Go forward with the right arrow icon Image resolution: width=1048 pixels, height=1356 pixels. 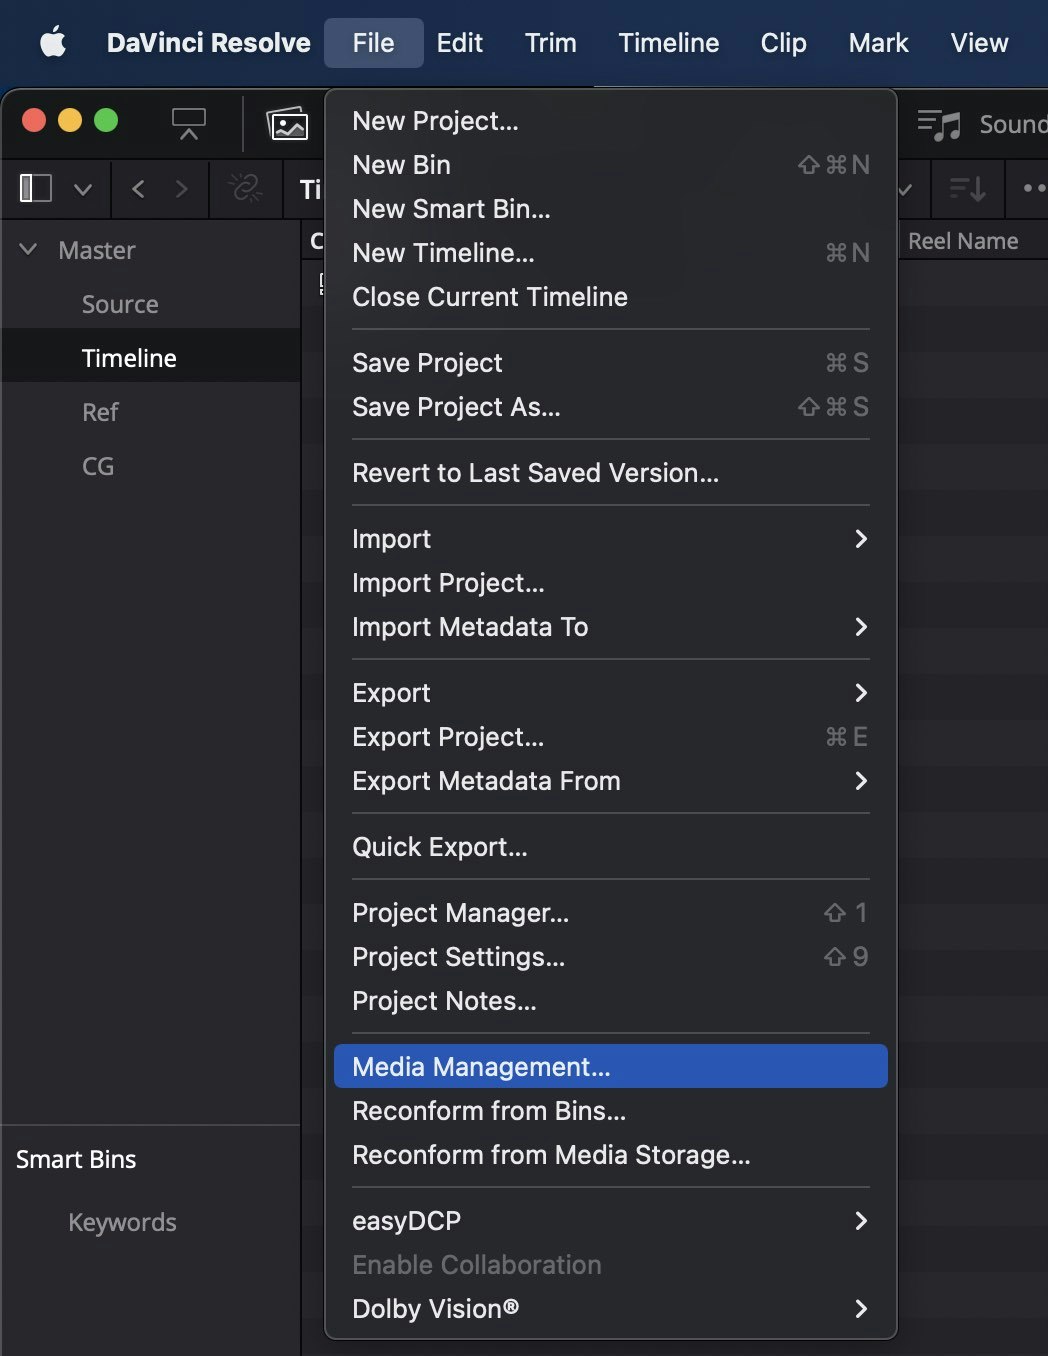[x=181, y=189]
